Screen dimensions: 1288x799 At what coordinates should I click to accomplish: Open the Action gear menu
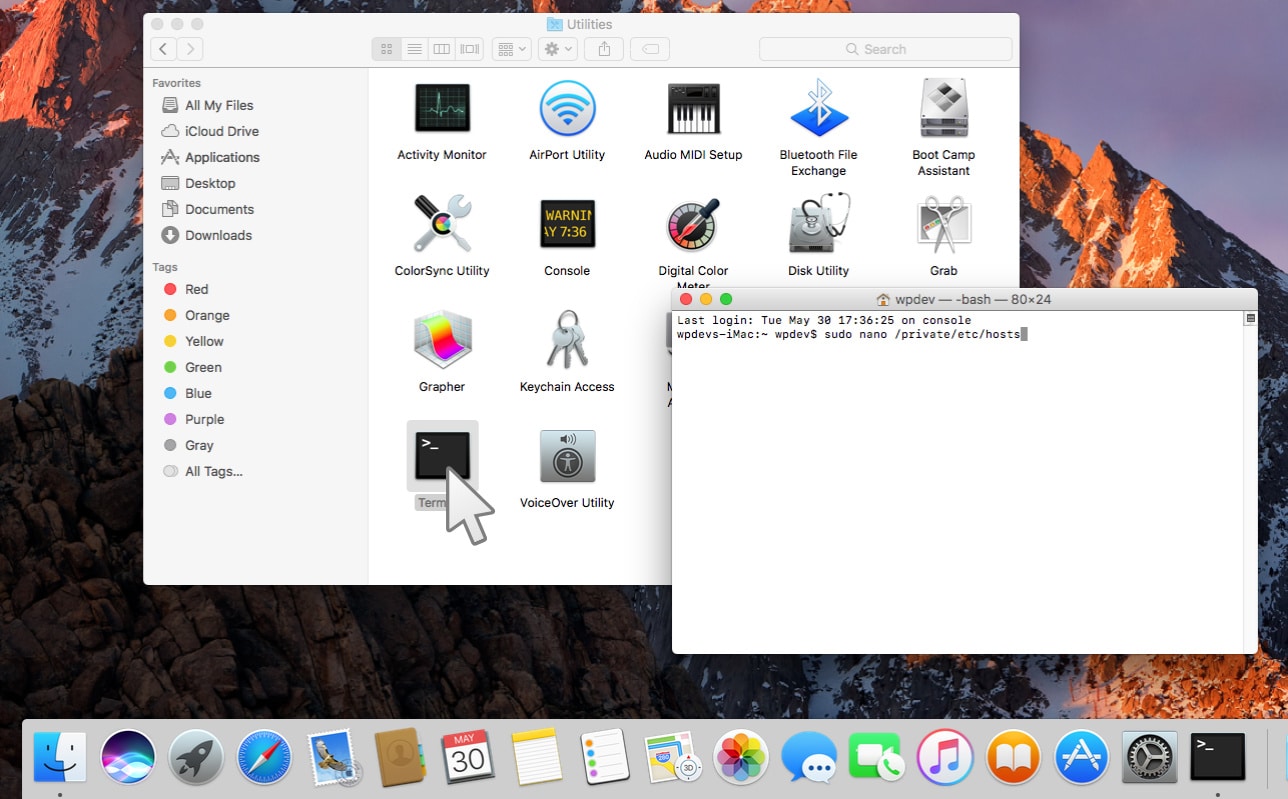(557, 48)
